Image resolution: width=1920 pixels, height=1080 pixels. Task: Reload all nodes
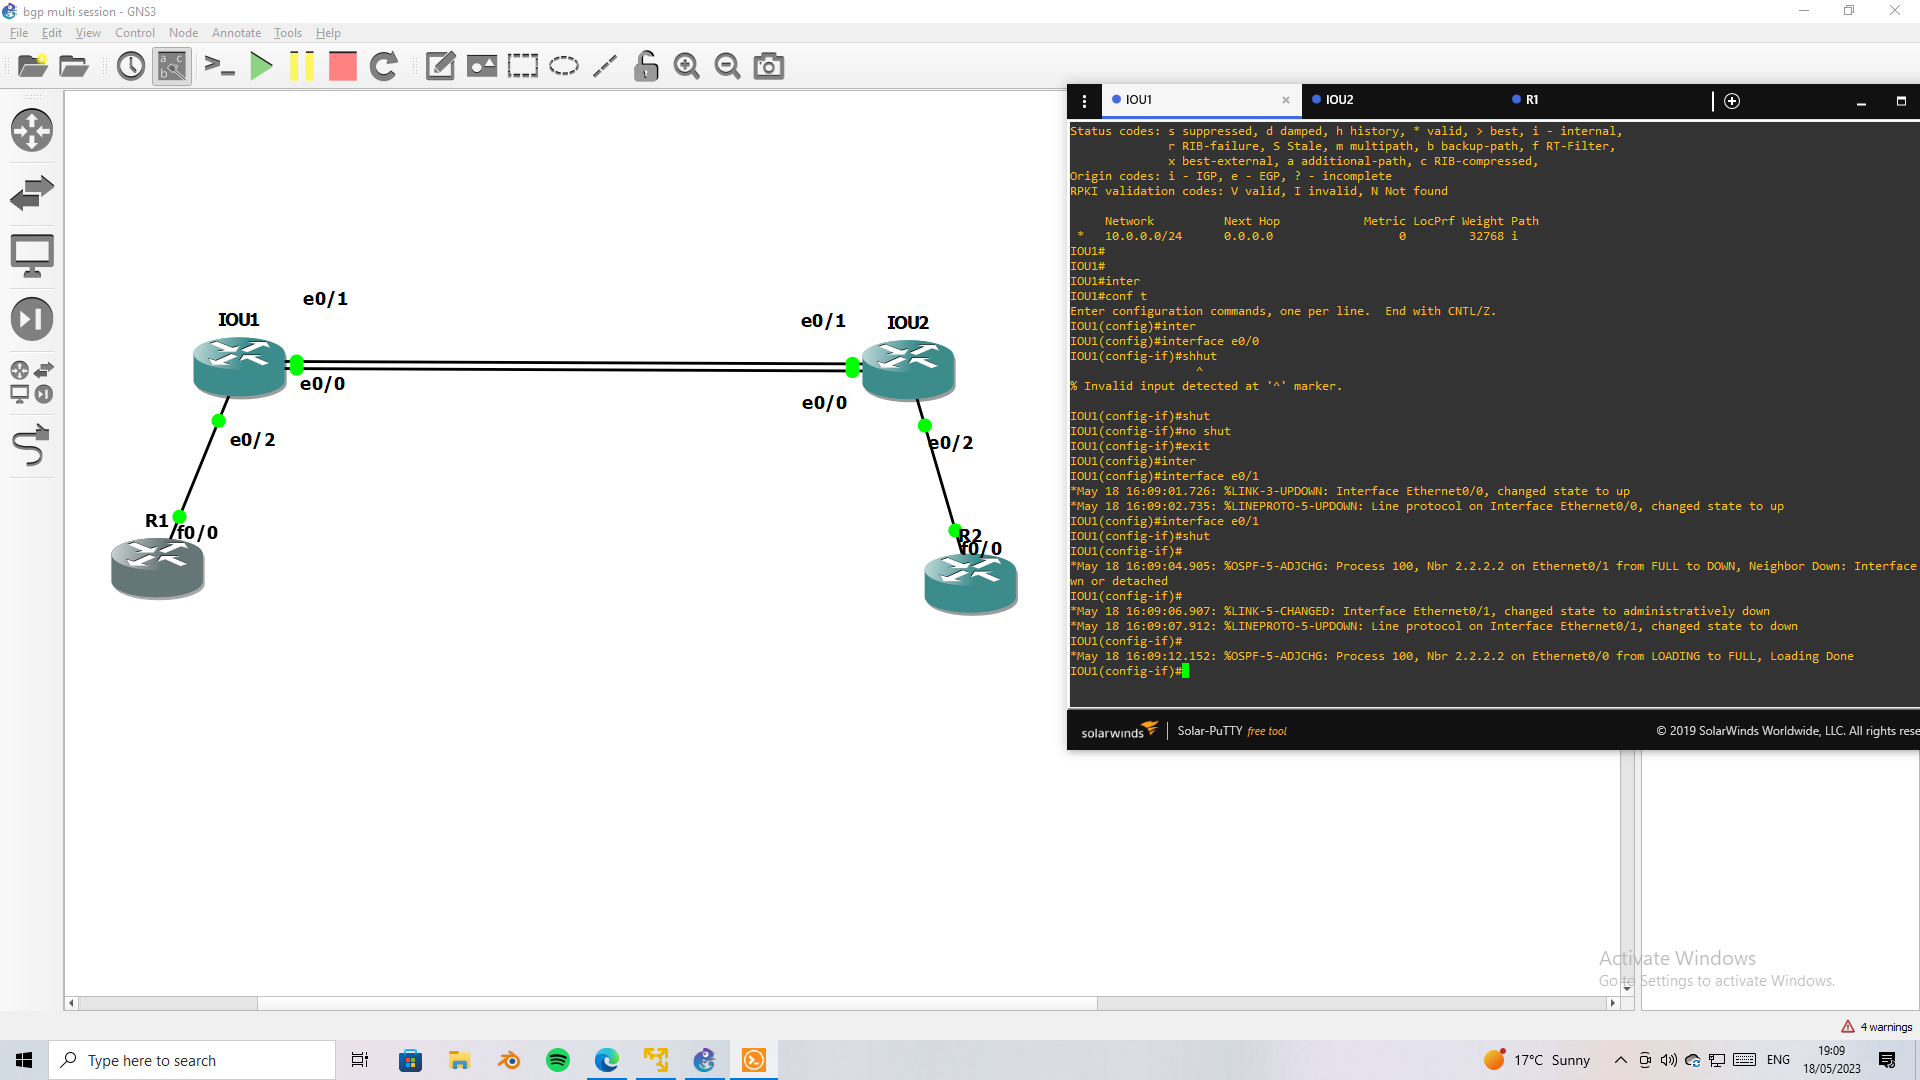(384, 67)
